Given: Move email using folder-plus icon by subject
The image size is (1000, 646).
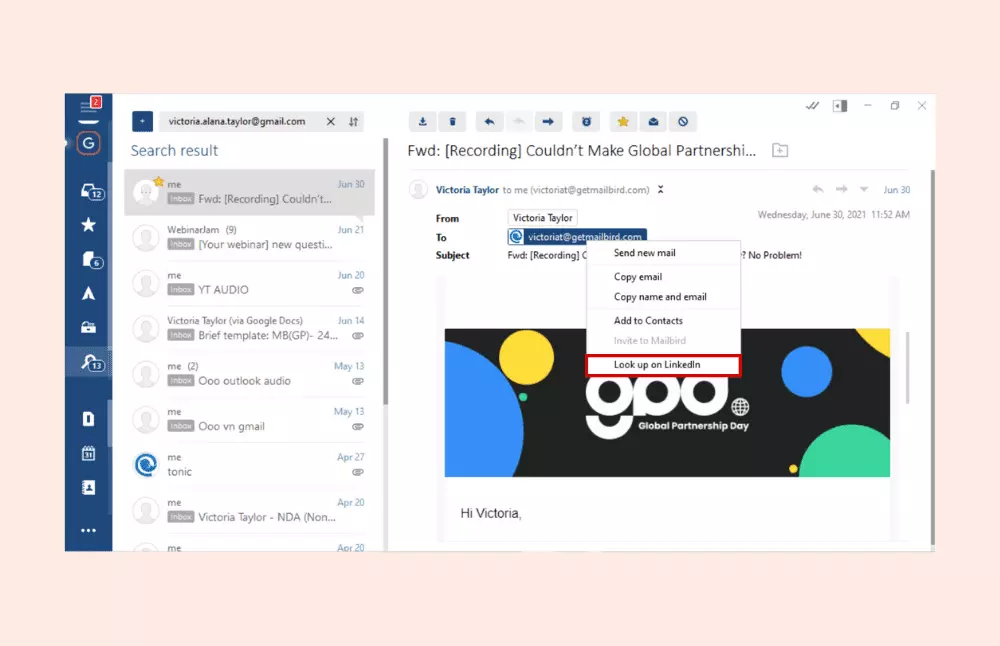Looking at the screenshot, I should pyautogui.click(x=780, y=150).
